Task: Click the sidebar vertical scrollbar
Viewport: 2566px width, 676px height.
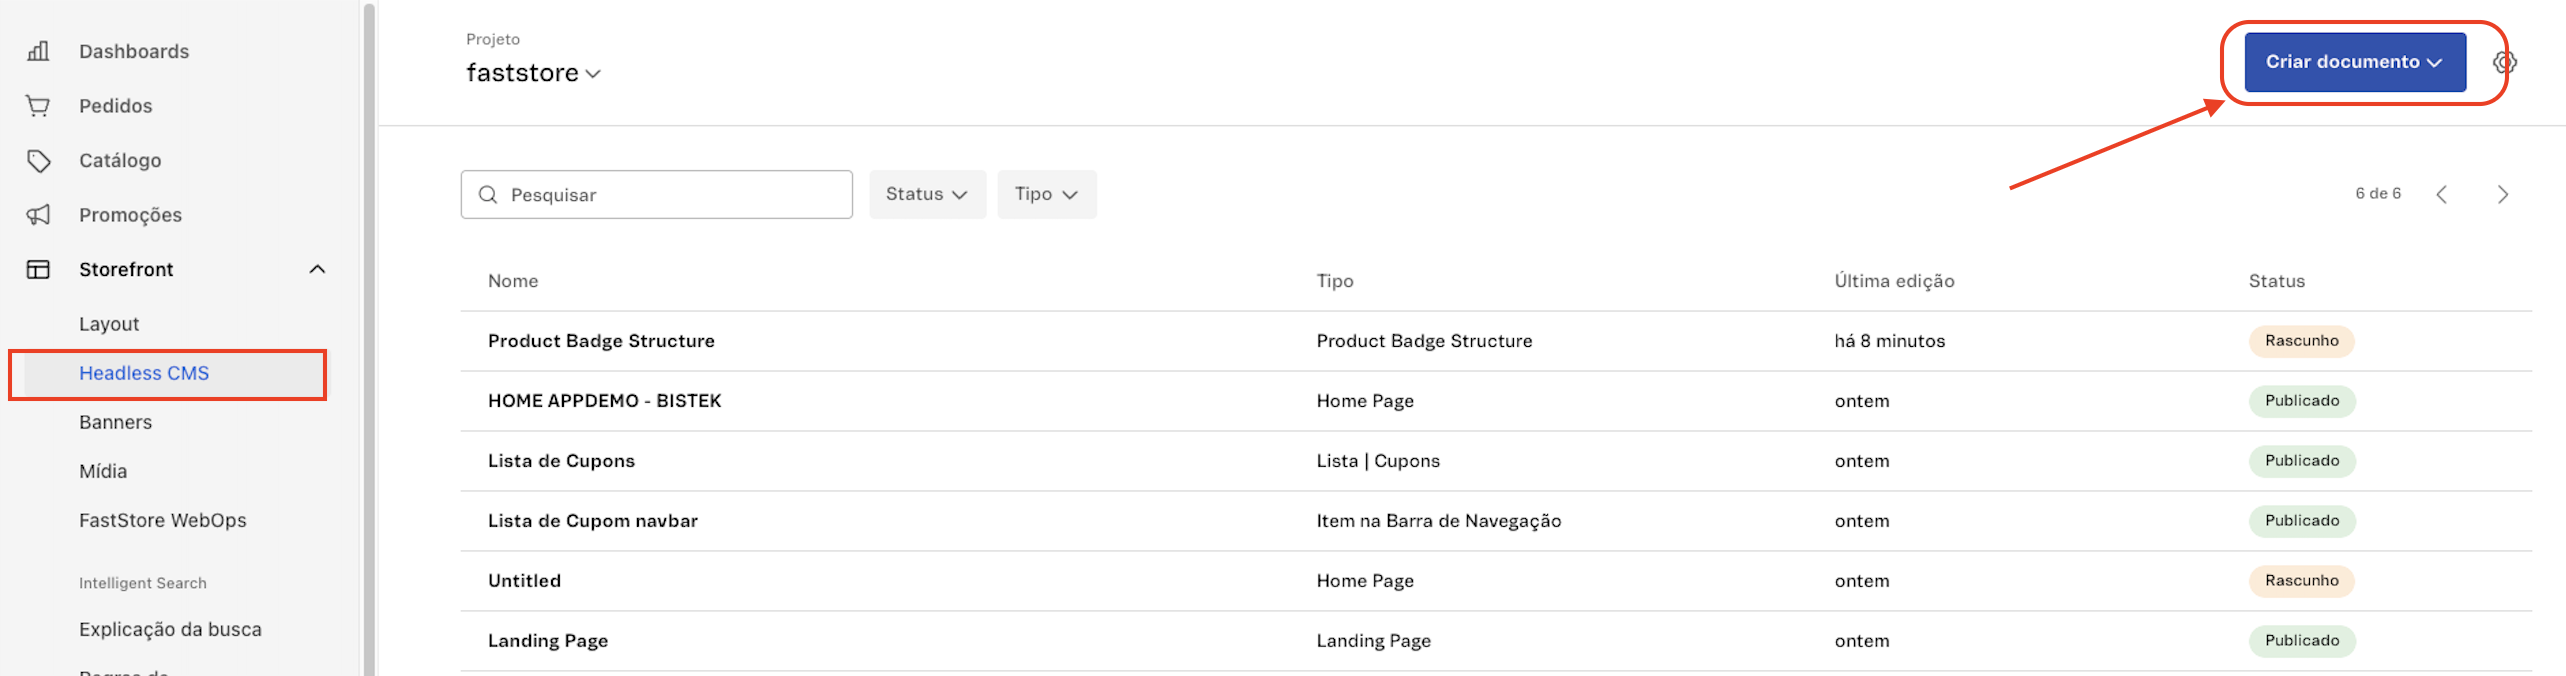Action: [x=368, y=340]
